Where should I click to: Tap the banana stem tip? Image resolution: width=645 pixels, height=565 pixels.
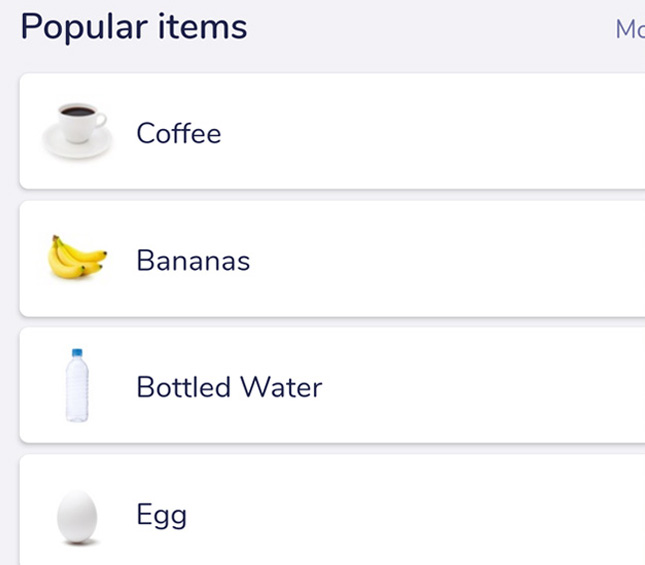pyautogui.click(x=55, y=238)
